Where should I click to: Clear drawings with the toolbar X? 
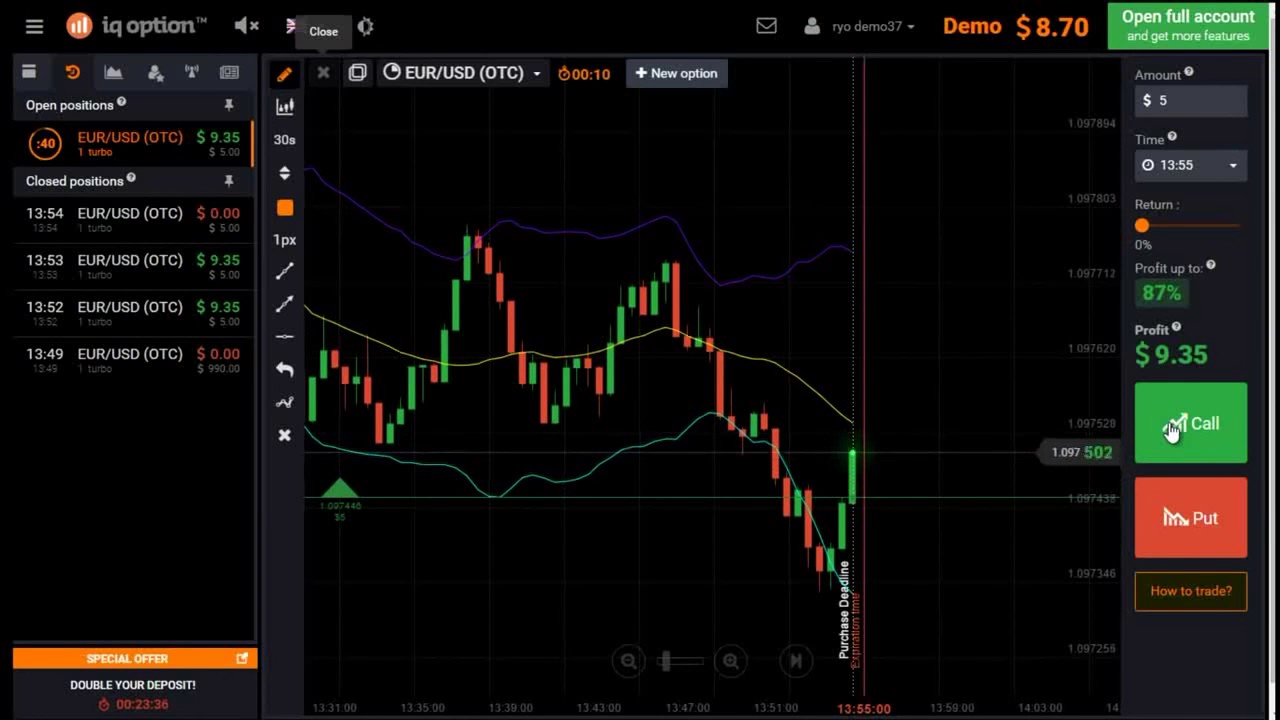[285, 435]
